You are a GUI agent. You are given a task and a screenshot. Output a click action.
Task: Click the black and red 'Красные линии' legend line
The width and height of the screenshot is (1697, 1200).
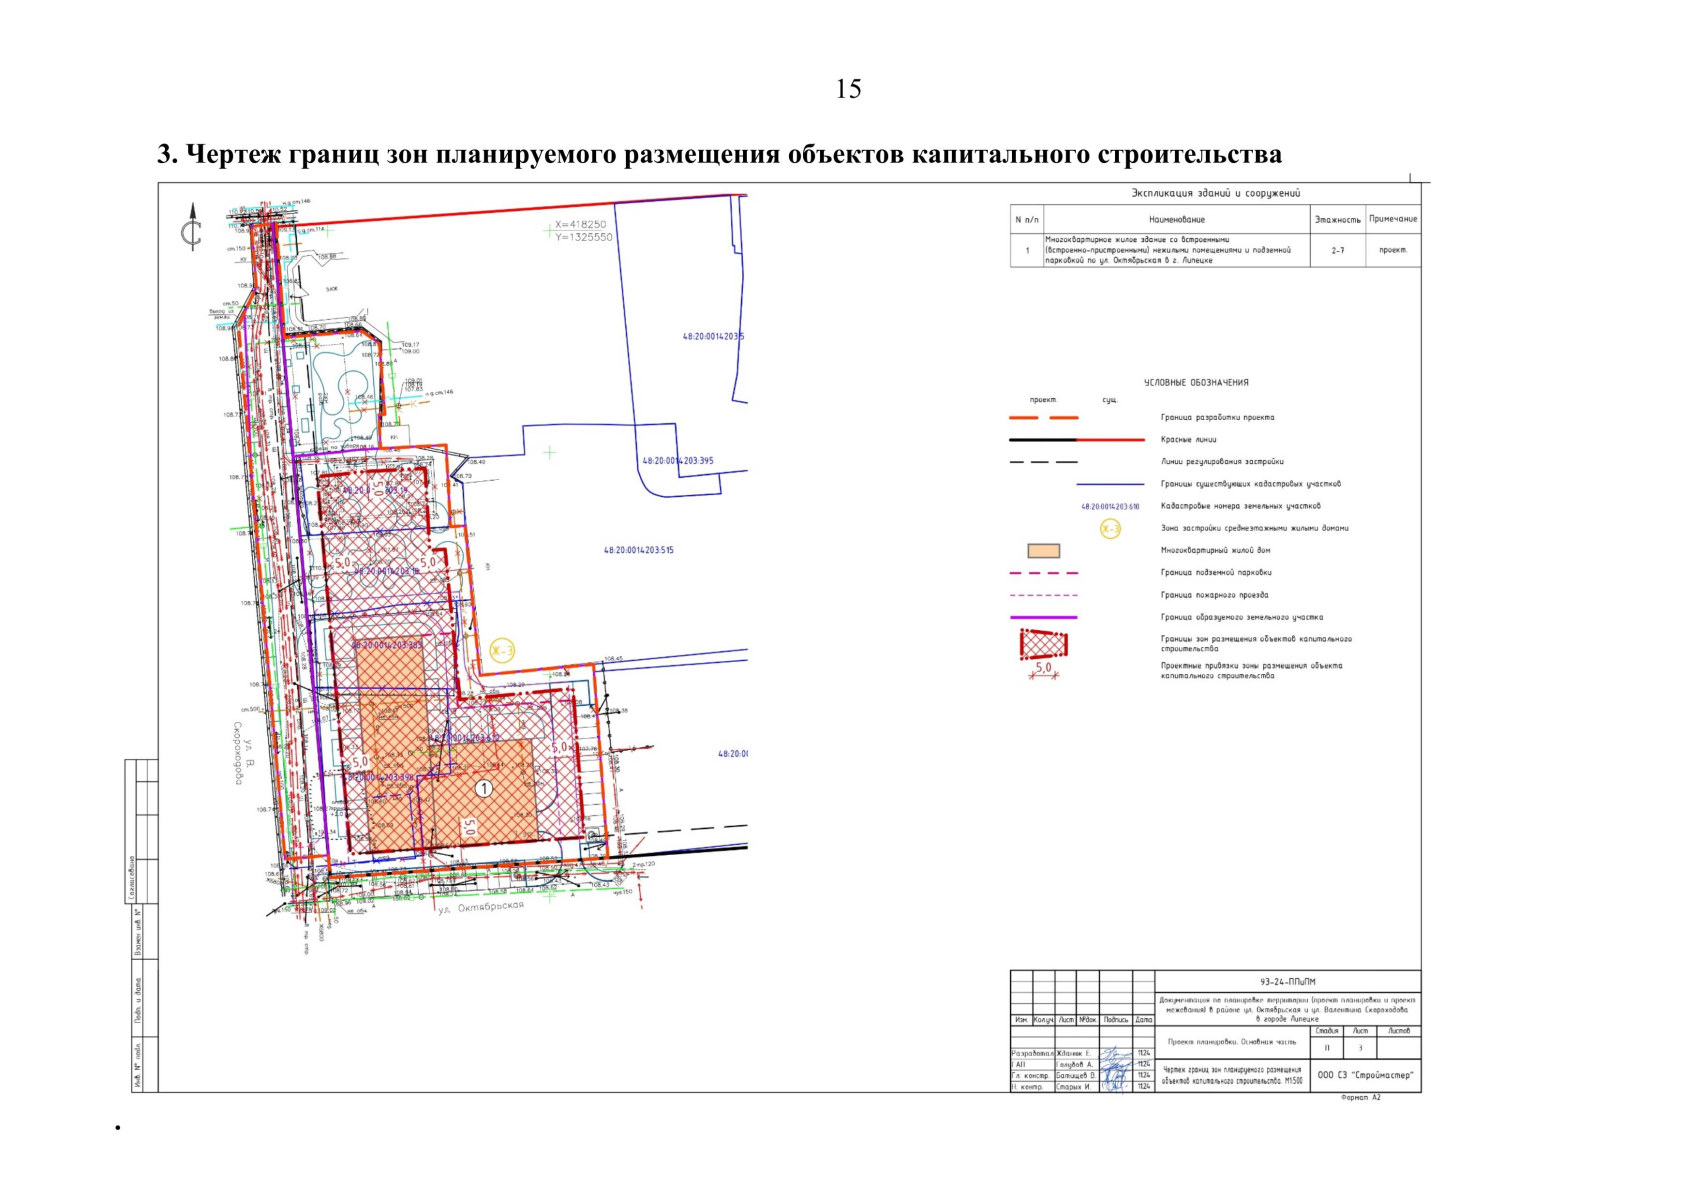click(x=1076, y=440)
